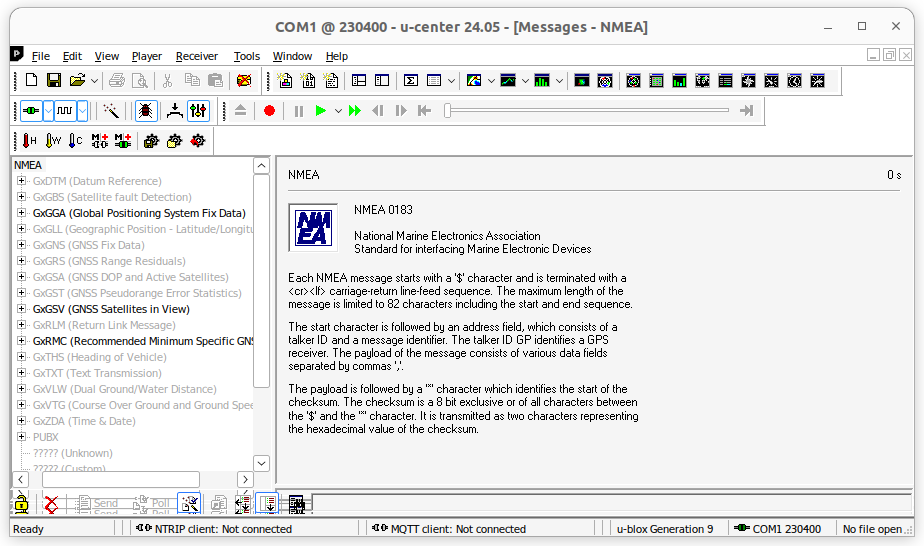Screen dimensions: 924x546
Task: Jump to end with the skip-to-end arrow
Action: pos(747,111)
